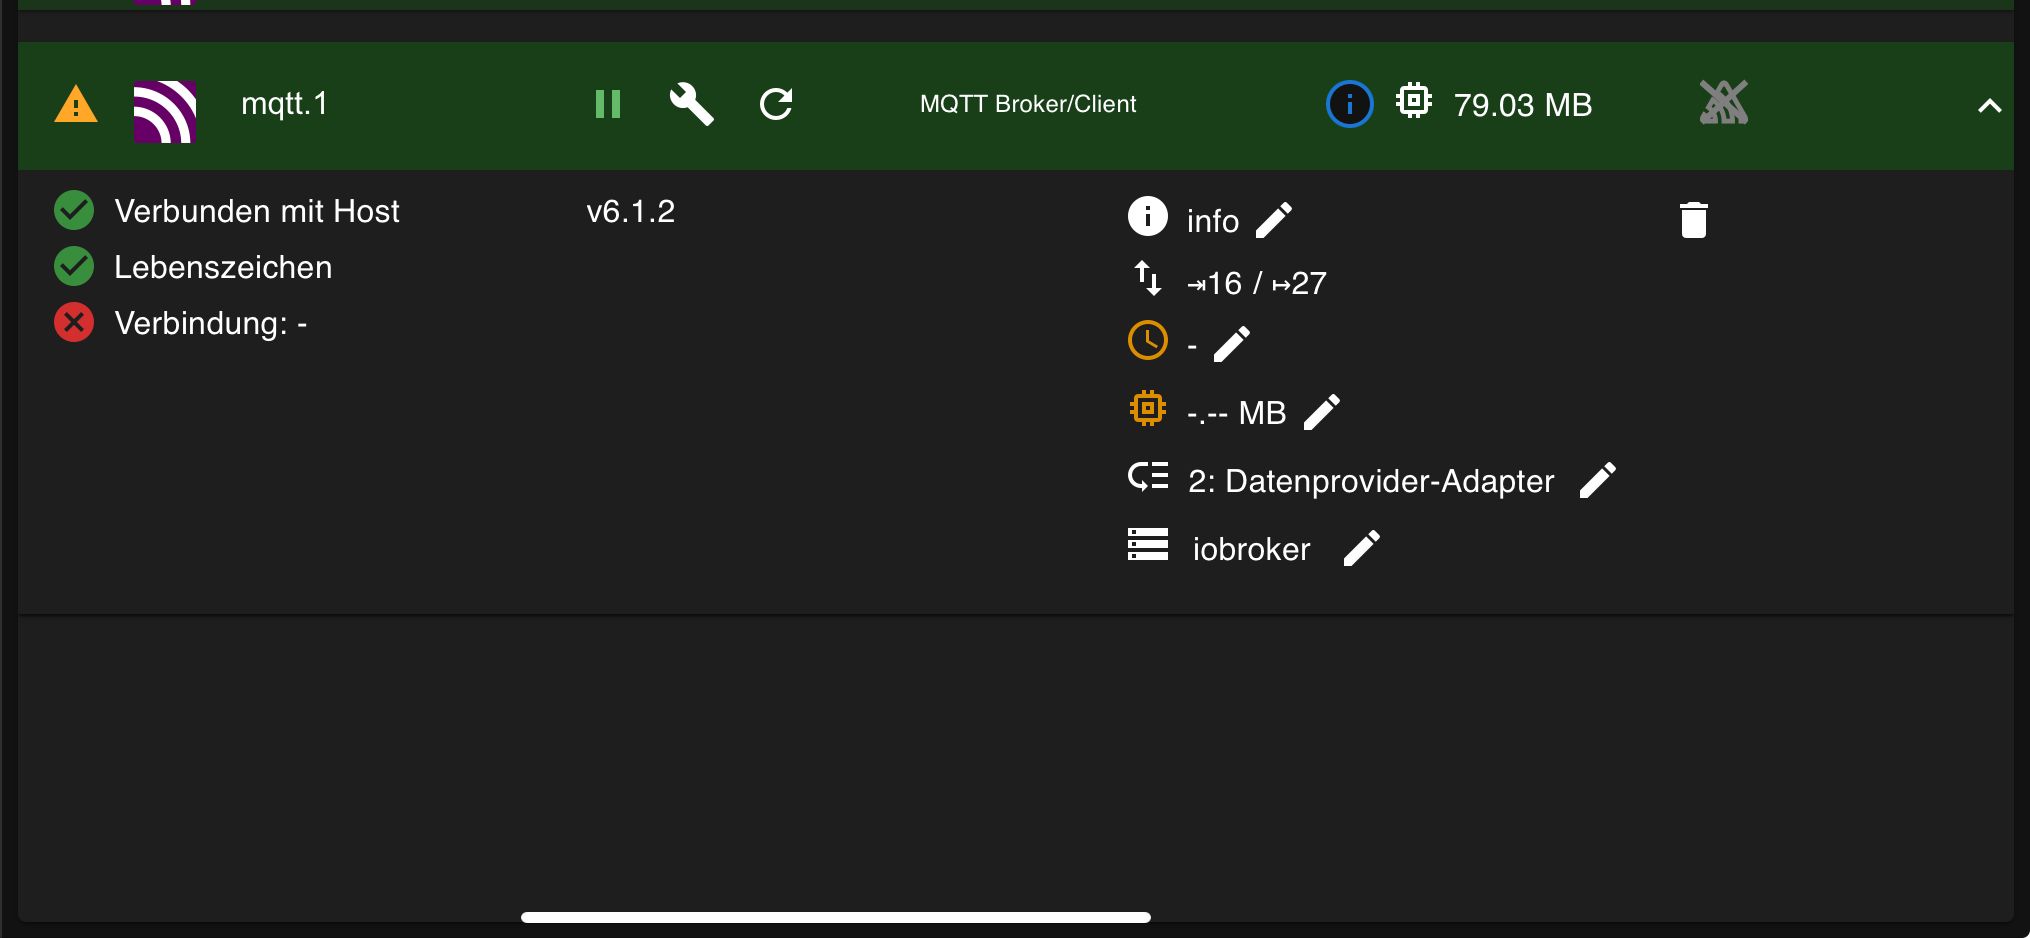Toggle the crossed-out compact group icon
Viewport: 2030px width, 938px height.
[x=1723, y=103]
